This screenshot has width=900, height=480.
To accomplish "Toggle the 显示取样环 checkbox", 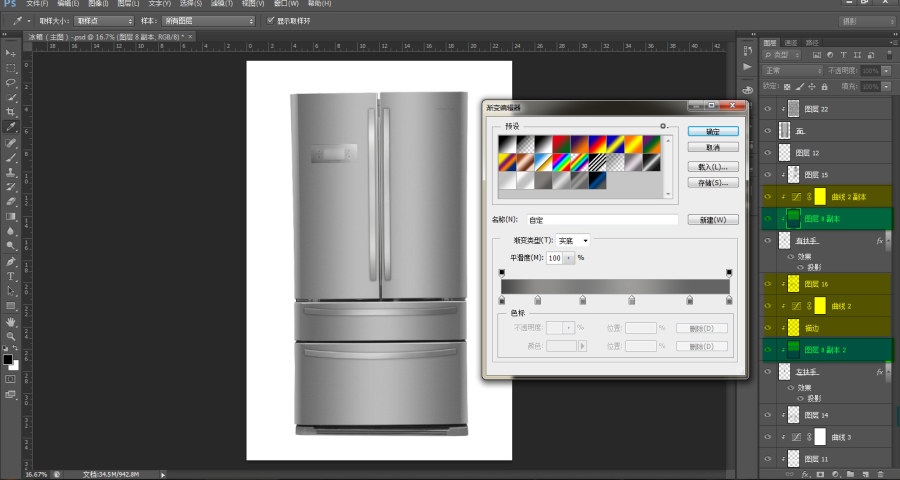I will point(271,21).
